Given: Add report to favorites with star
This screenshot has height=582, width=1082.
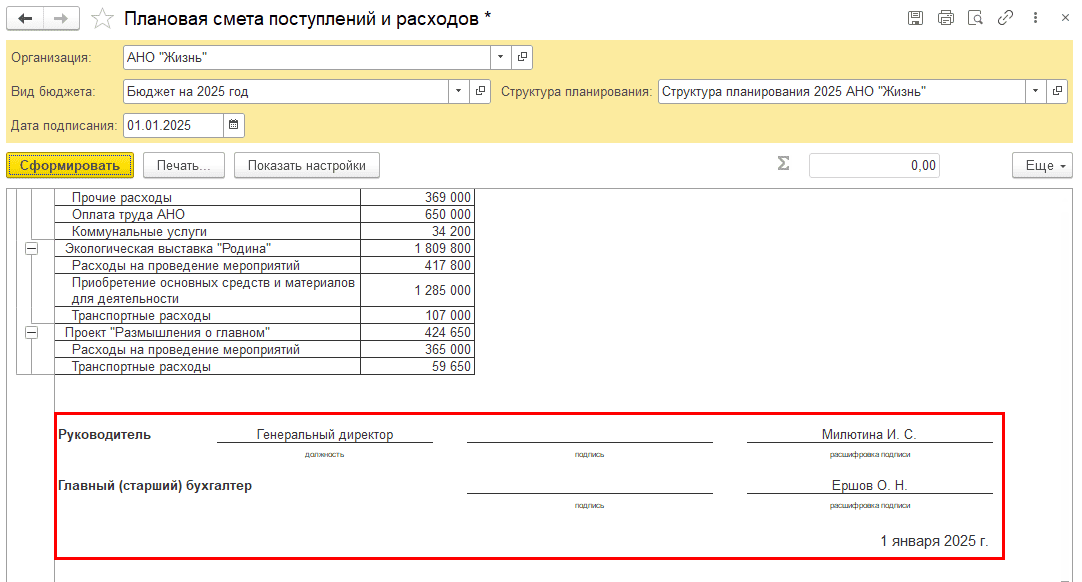Looking at the screenshot, I should (101, 19).
